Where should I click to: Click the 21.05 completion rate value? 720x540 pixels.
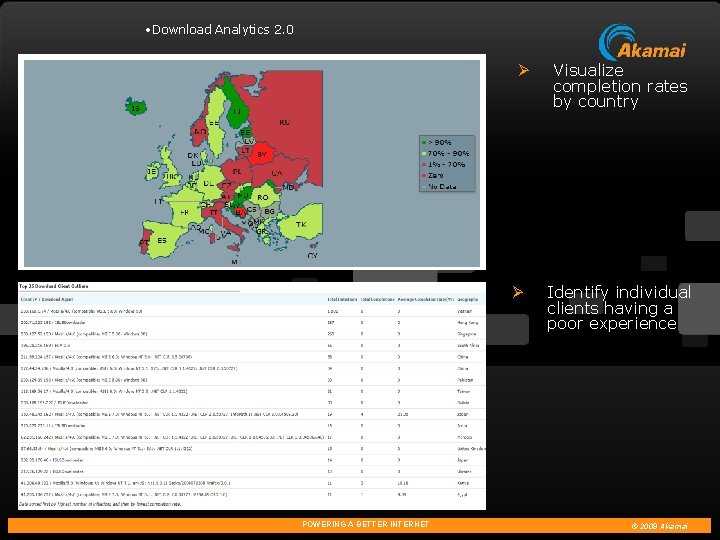(x=403, y=414)
